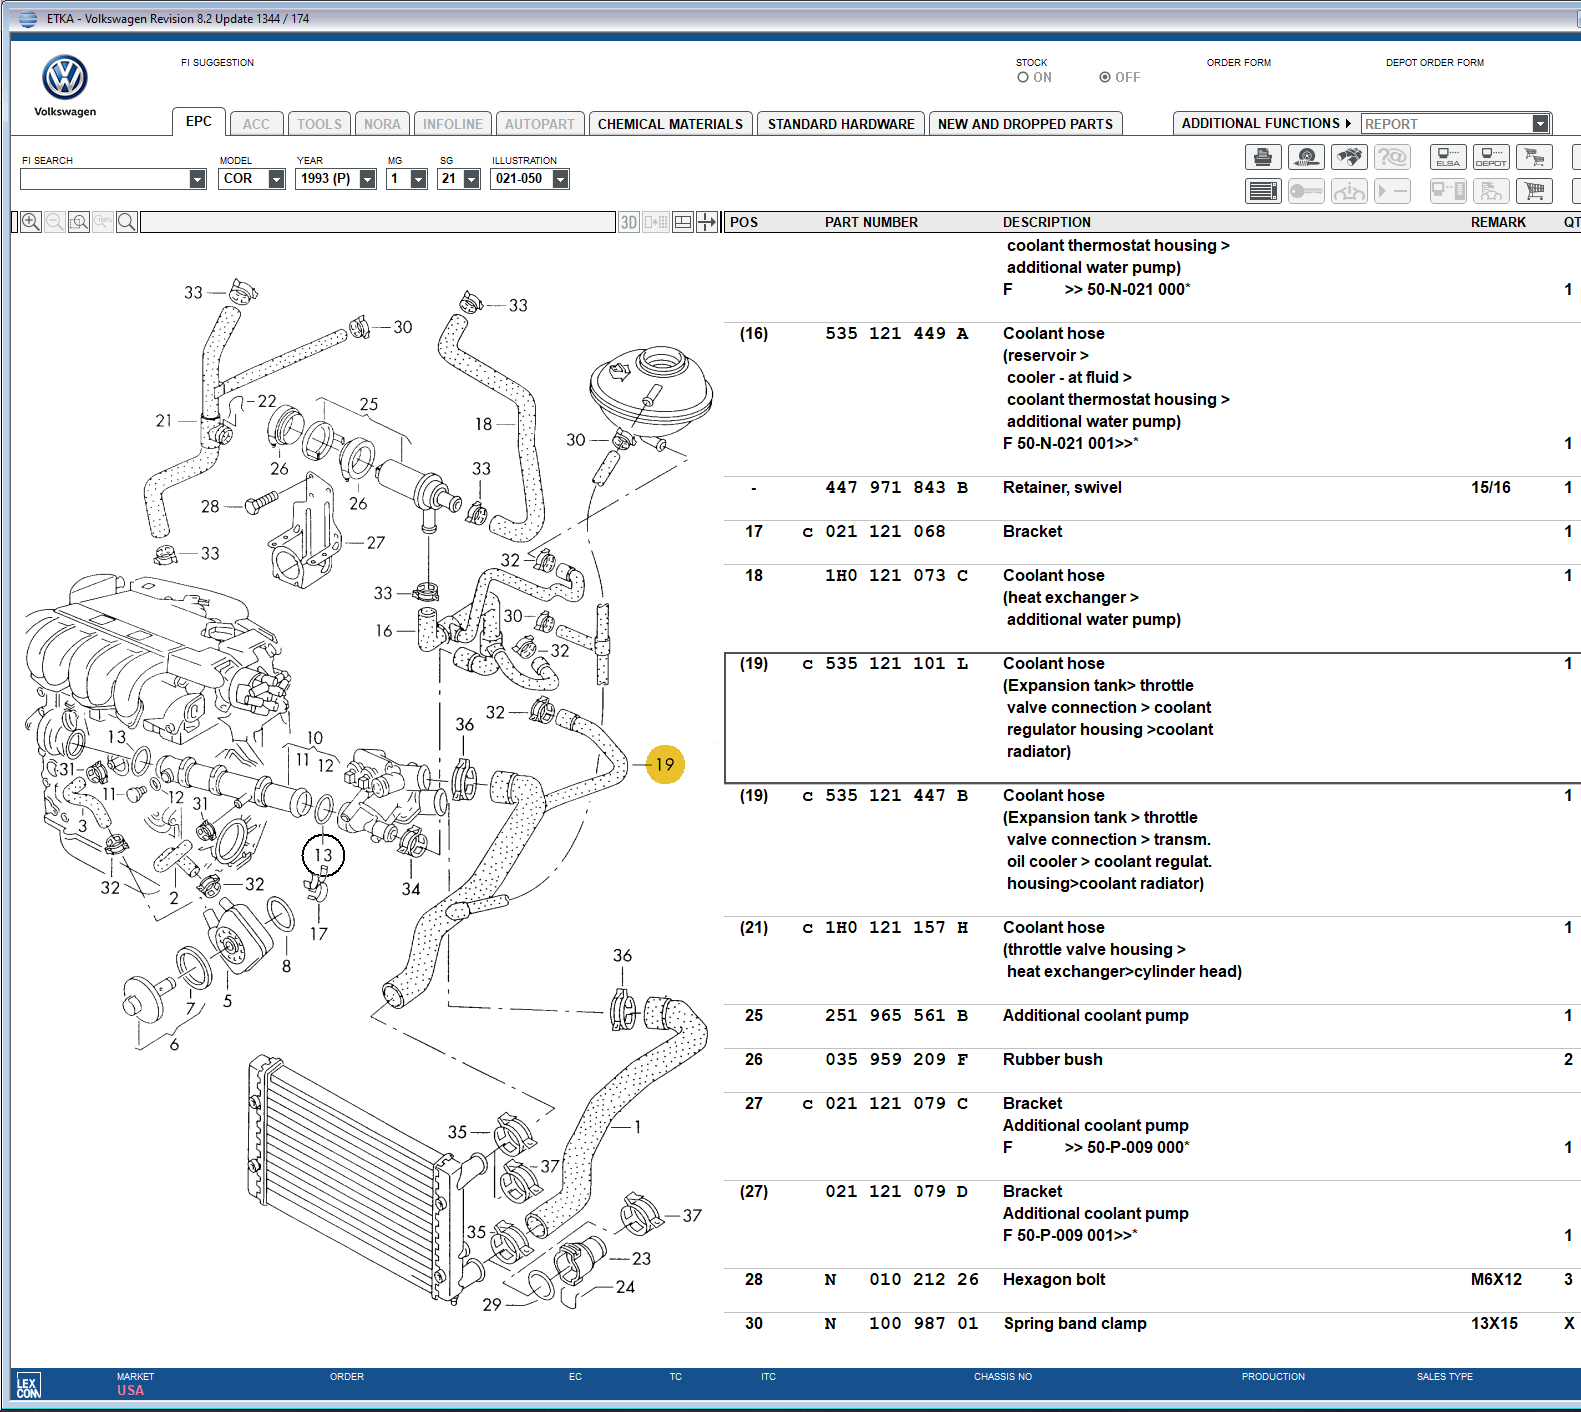
Task: Click the parts list view icon
Action: pos(1263,190)
